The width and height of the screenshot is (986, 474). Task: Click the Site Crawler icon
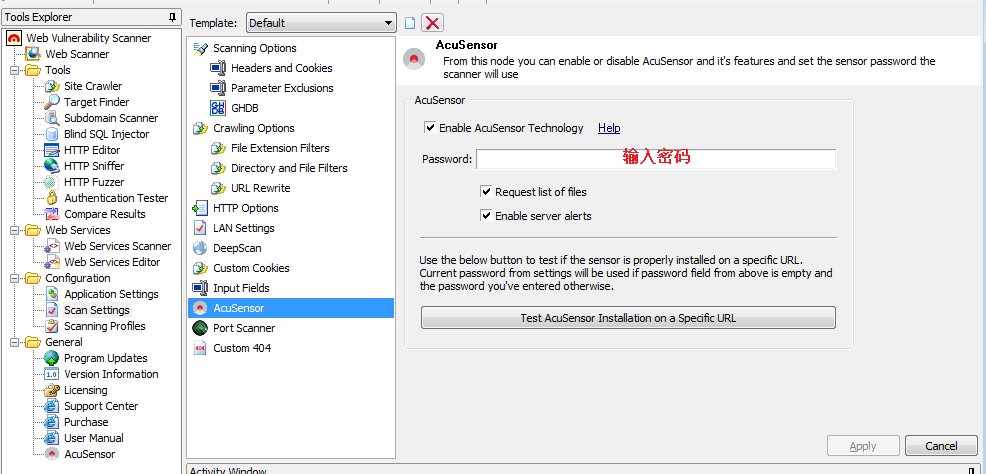pyautogui.click(x=52, y=86)
